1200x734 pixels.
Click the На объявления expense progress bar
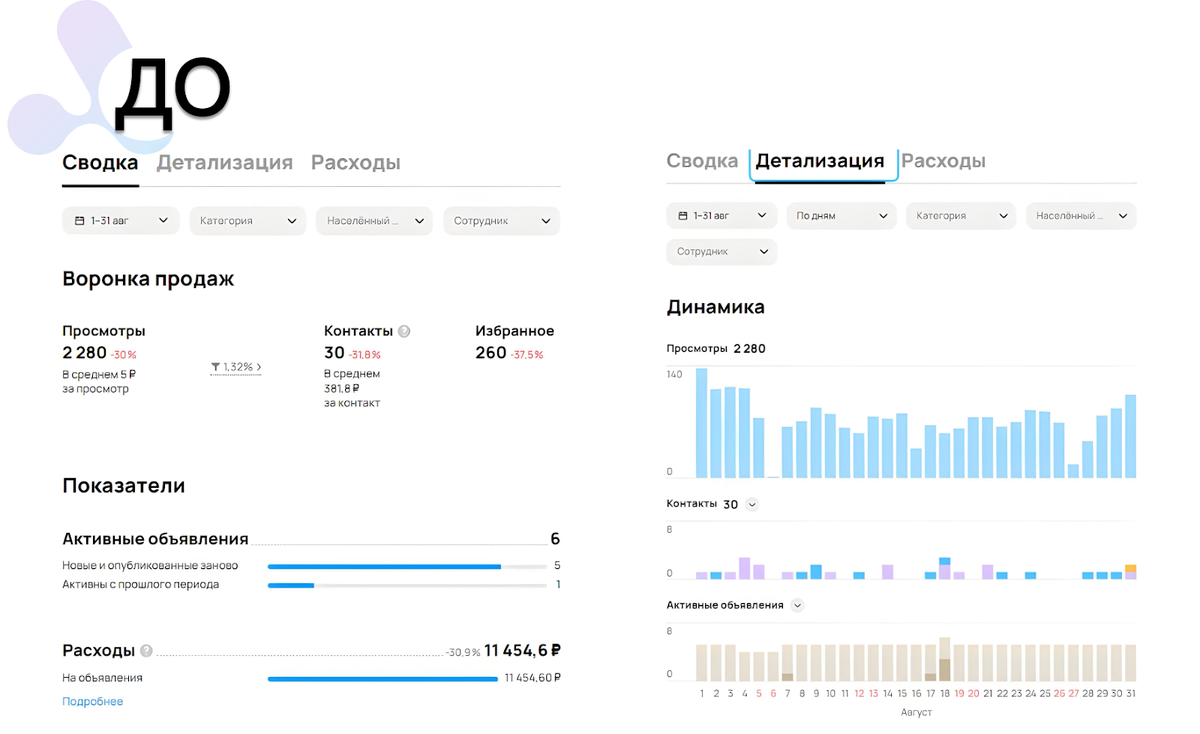tap(383, 679)
